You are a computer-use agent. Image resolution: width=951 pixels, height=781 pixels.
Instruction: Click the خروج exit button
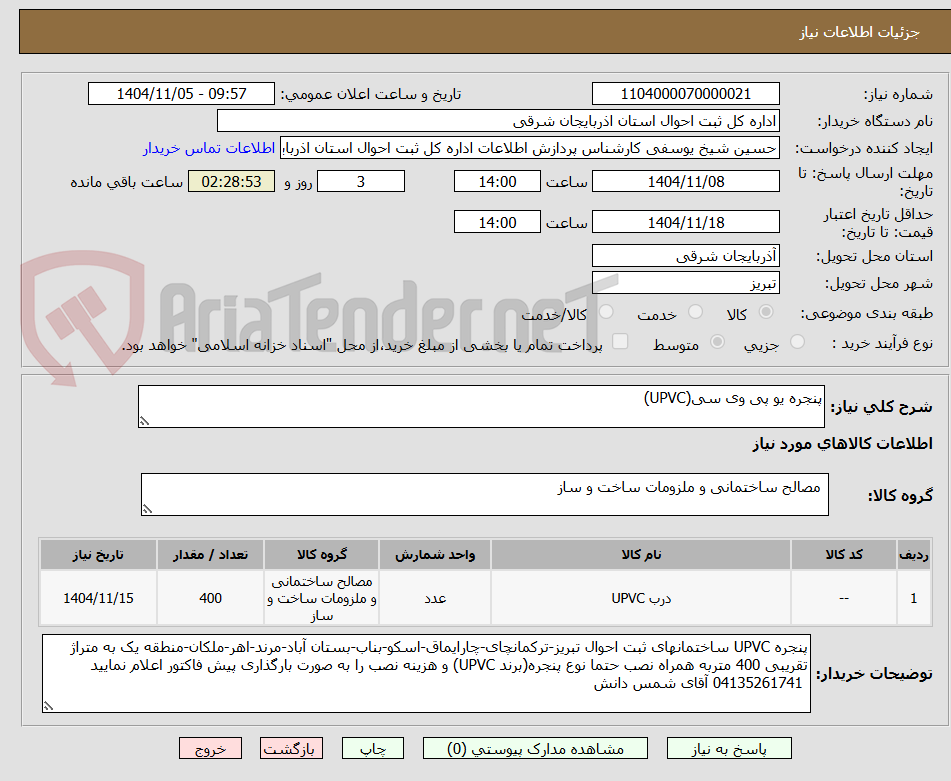210,748
